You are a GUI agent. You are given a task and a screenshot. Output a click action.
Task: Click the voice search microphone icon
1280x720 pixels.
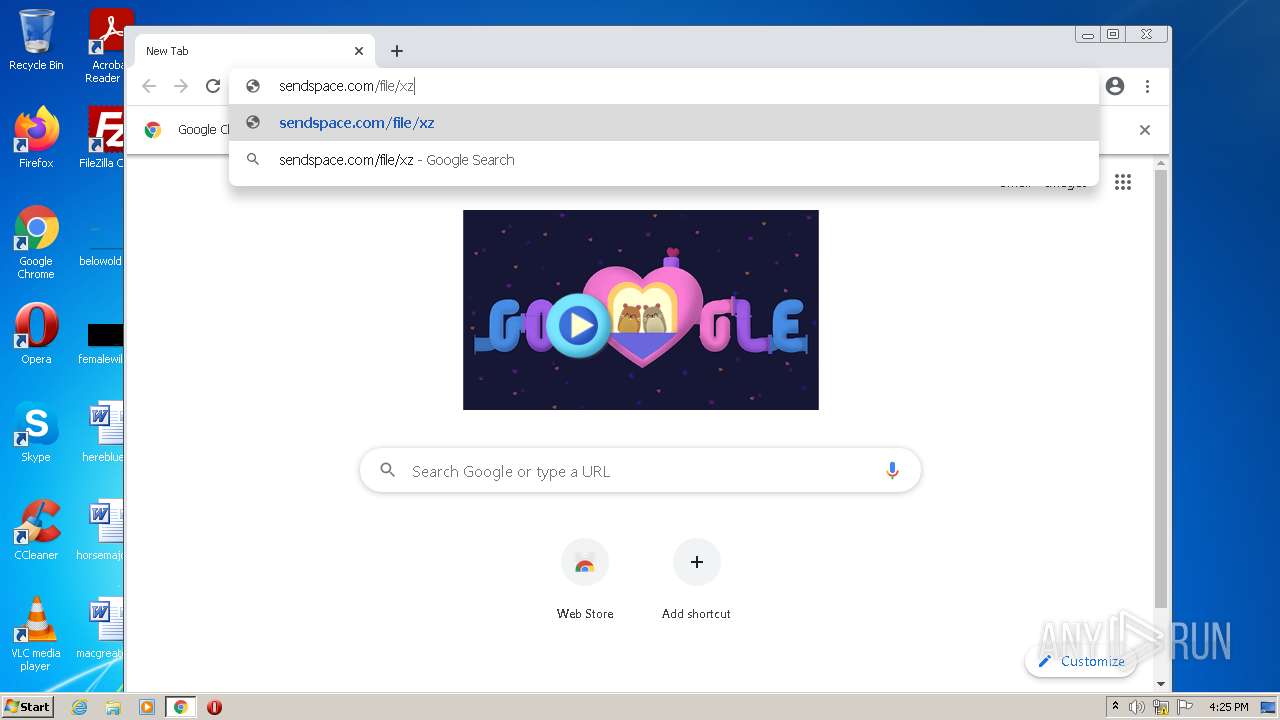tap(892, 471)
